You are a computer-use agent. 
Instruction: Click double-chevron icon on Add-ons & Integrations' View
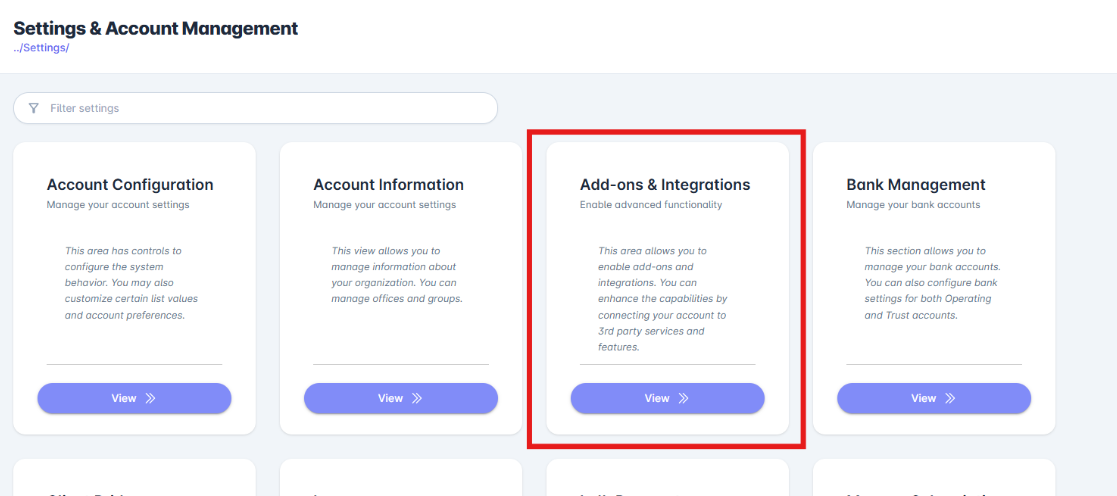point(684,398)
